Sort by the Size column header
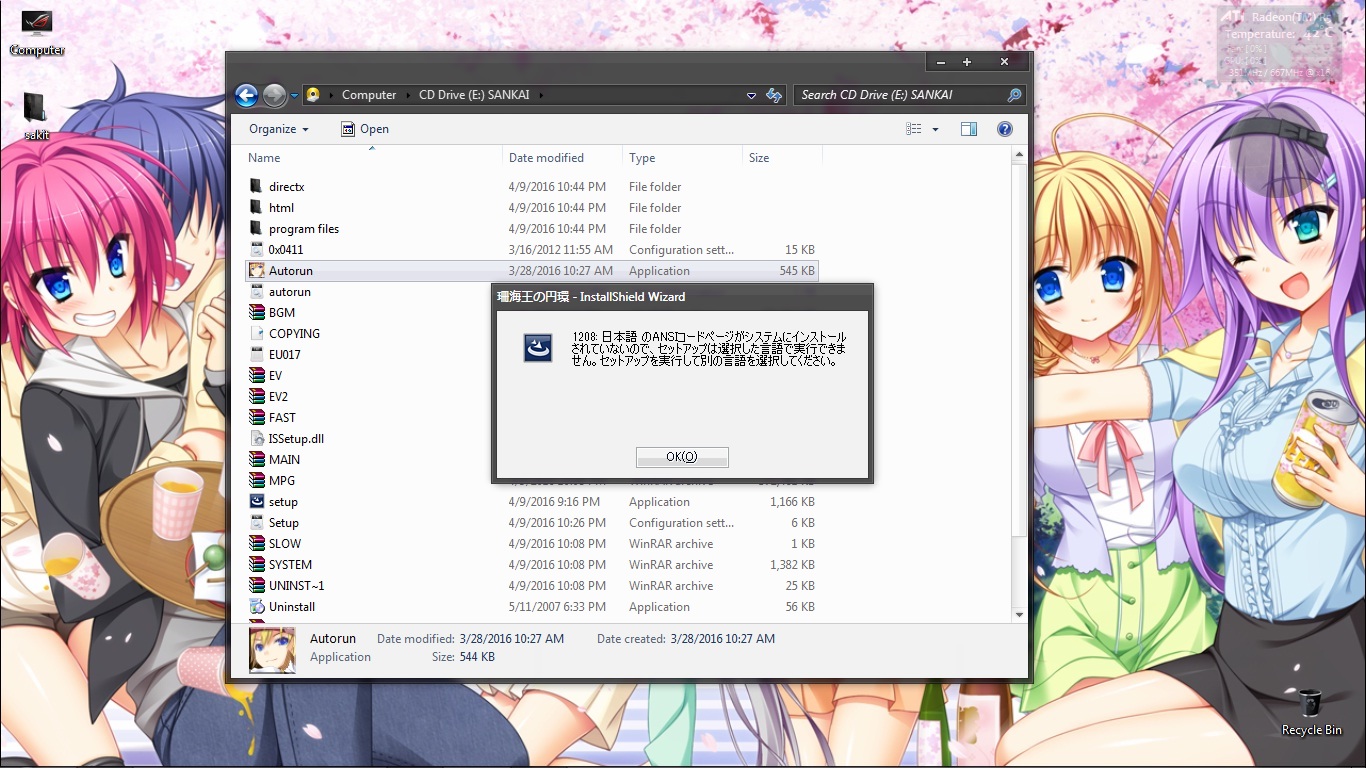The height and width of the screenshot is (768, 1366). point(783,158)
